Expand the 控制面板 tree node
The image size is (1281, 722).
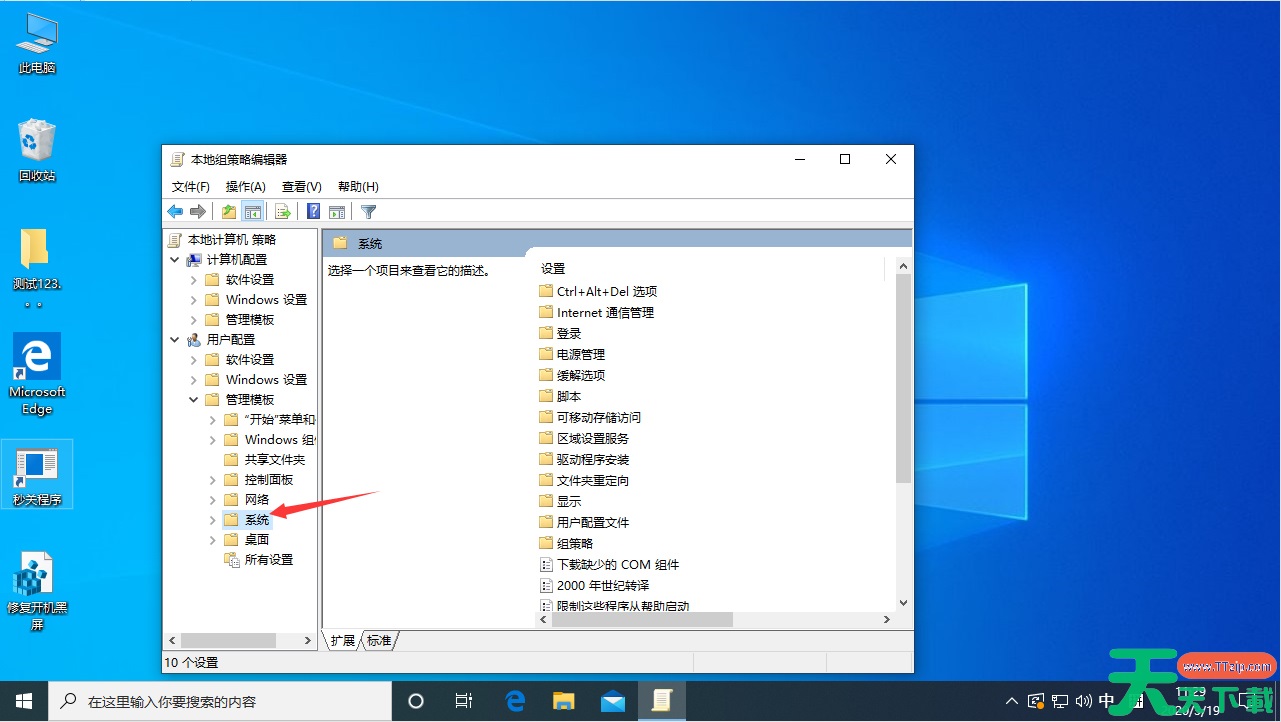[213, 480]
